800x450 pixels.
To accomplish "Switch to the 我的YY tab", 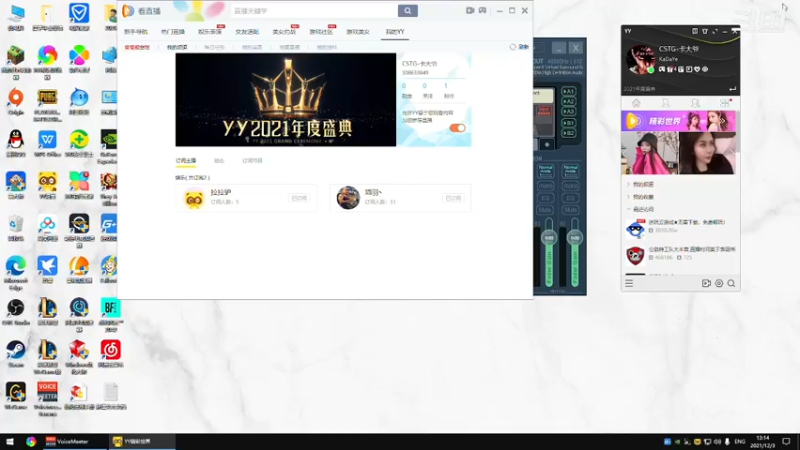I will 394,32.
